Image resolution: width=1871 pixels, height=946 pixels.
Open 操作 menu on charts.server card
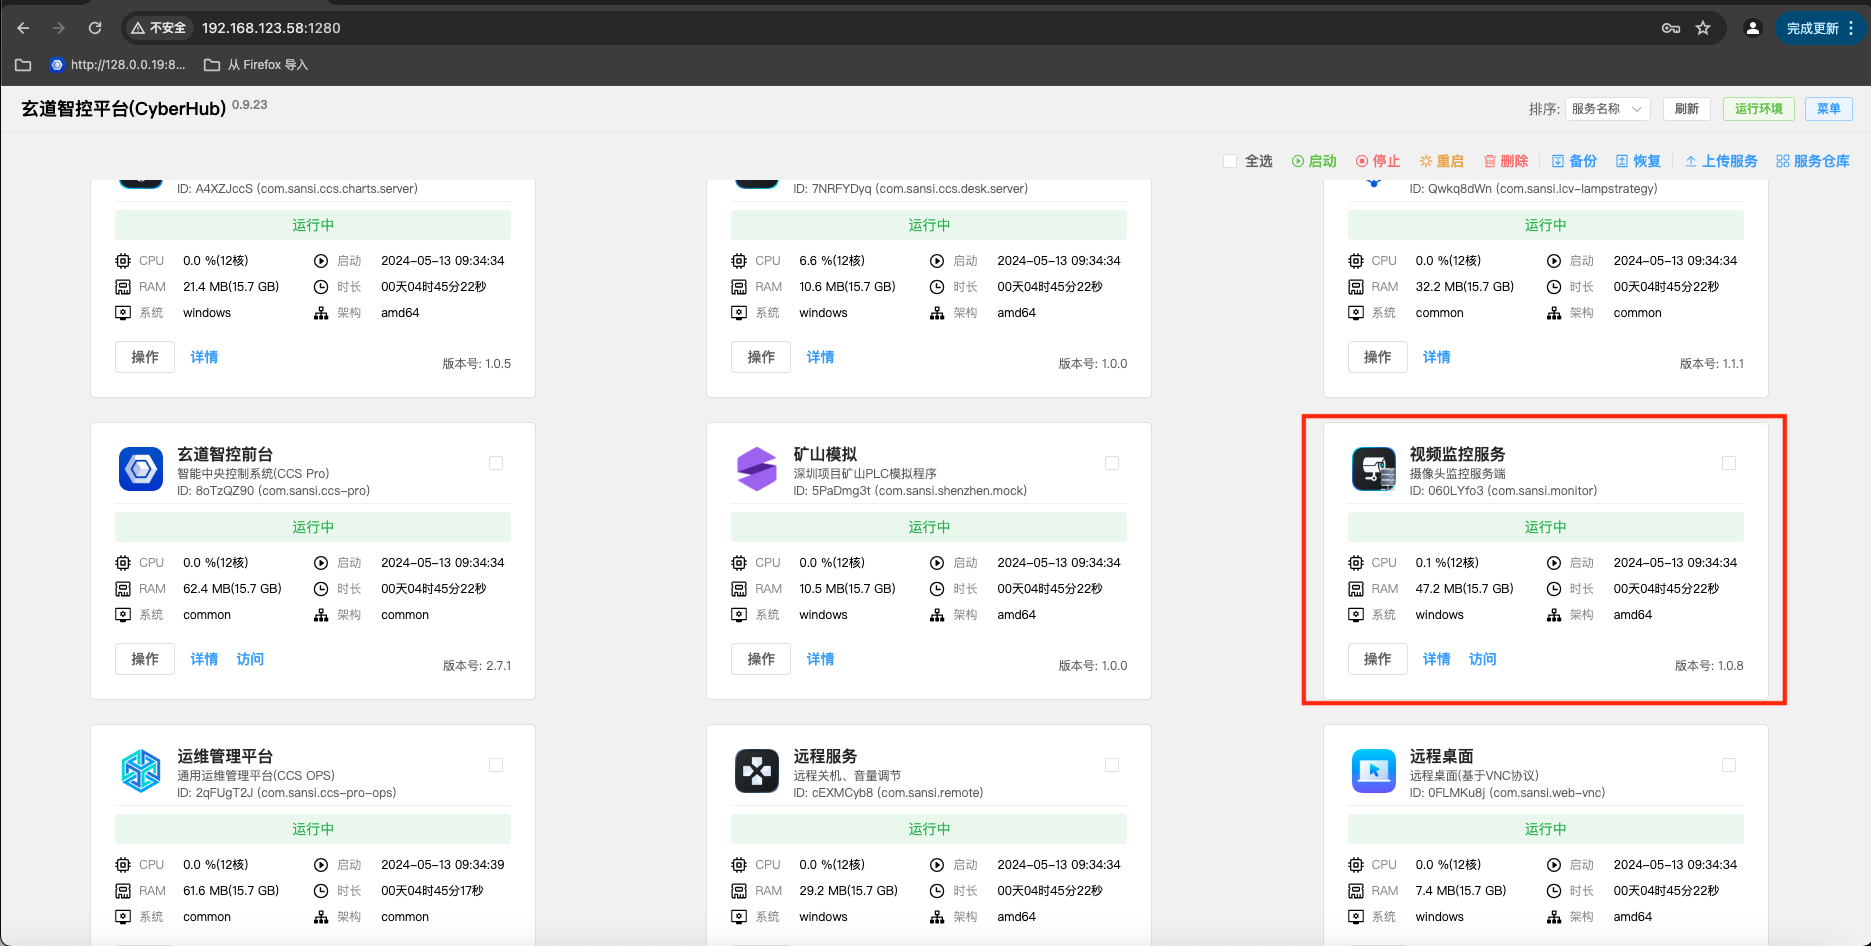click(x=145, y=357)
